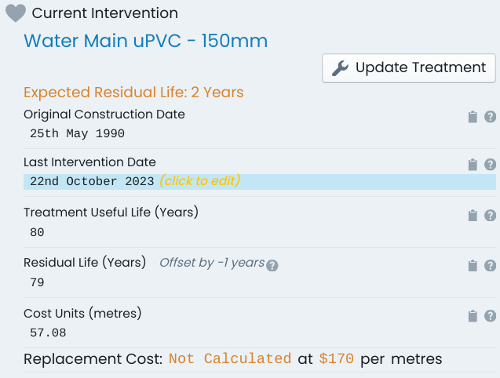Click clipboard icon for Treatment Useful Life

[473, 215]
